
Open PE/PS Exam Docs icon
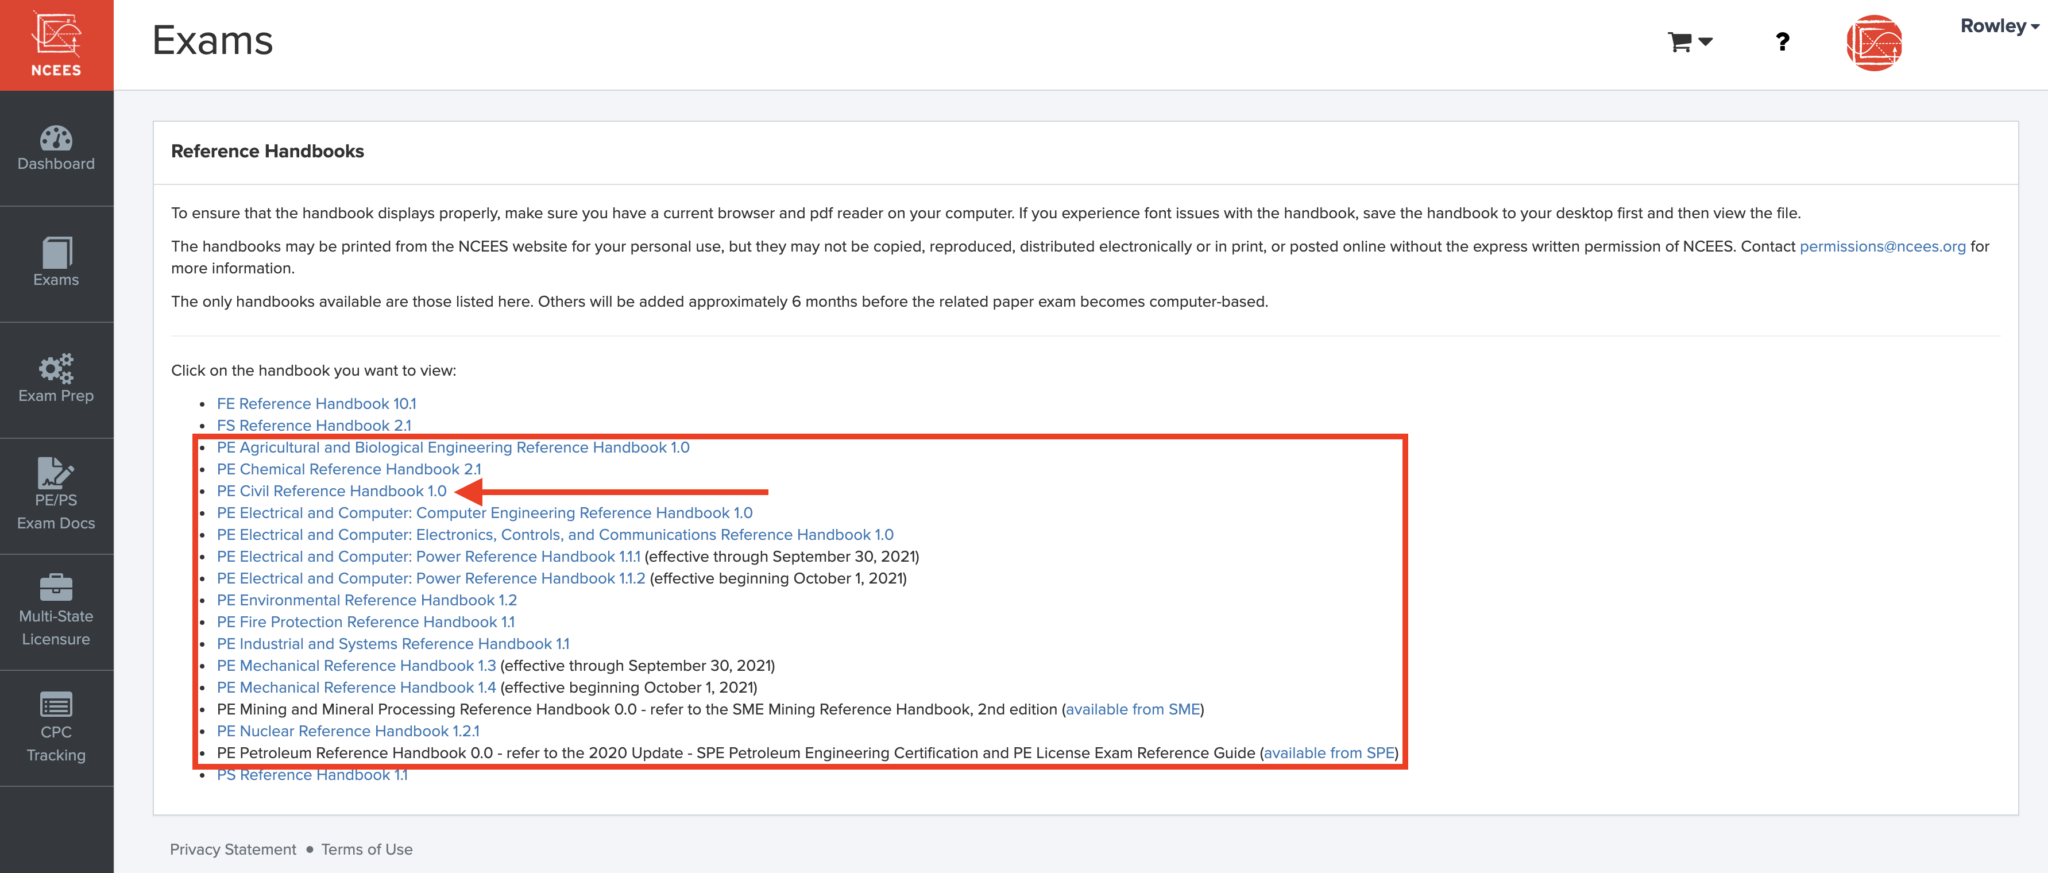[x=56, y=472]
